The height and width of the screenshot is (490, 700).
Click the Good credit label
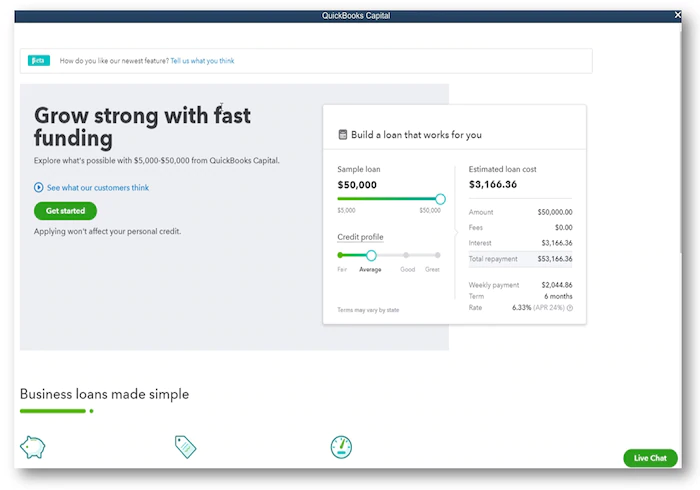408,270
